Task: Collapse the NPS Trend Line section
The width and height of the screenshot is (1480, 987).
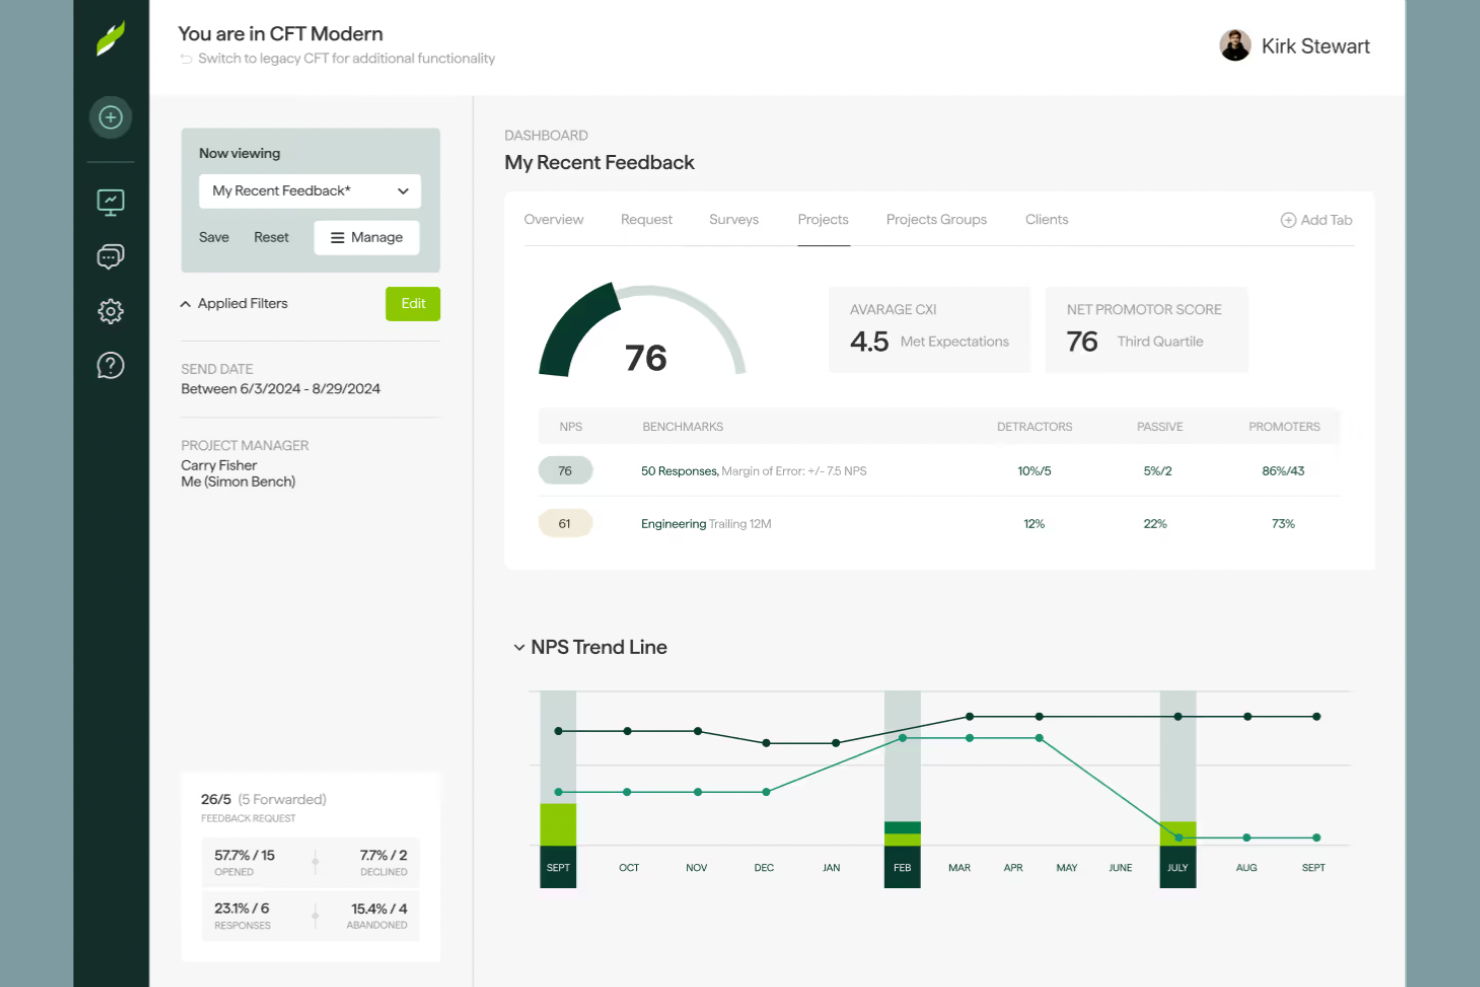Action: coord(519,647)
